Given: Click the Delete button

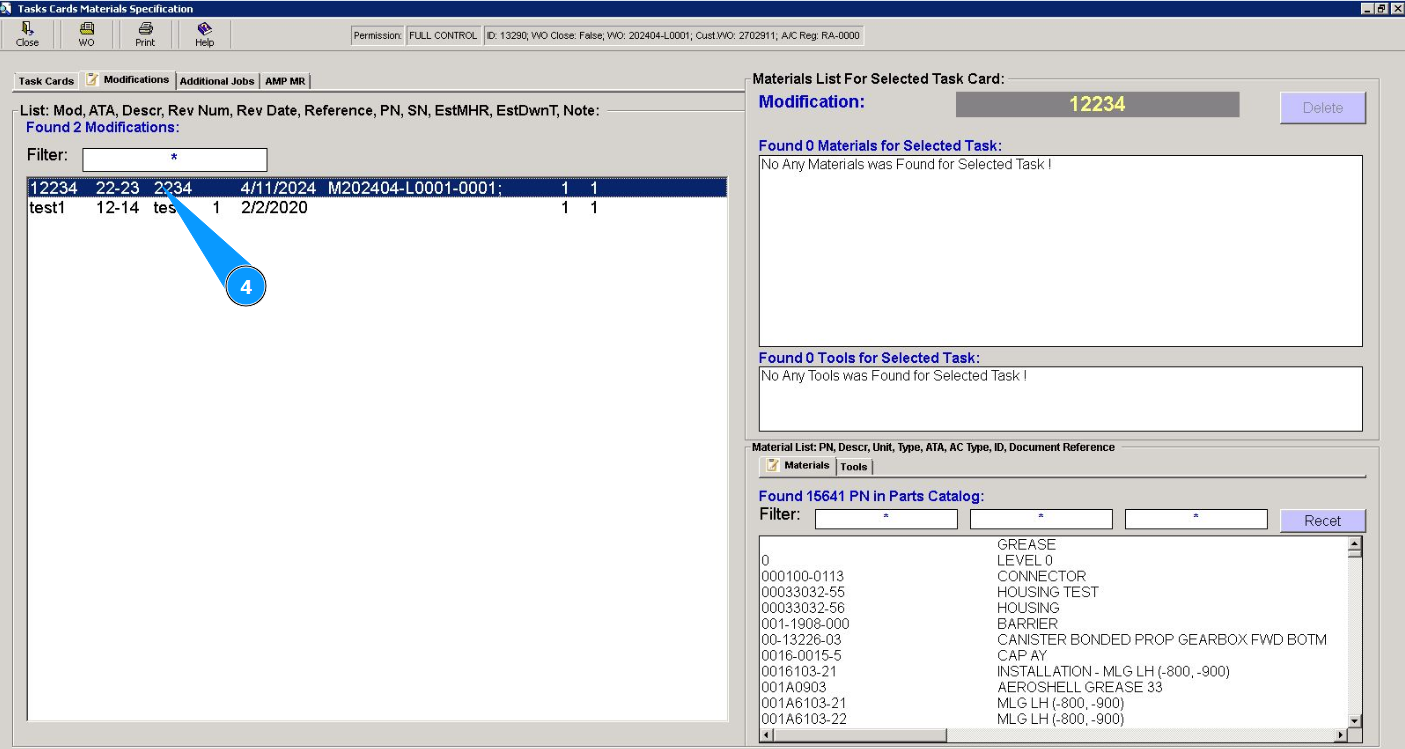Looking at the screenshot, I should (1323, 108).
